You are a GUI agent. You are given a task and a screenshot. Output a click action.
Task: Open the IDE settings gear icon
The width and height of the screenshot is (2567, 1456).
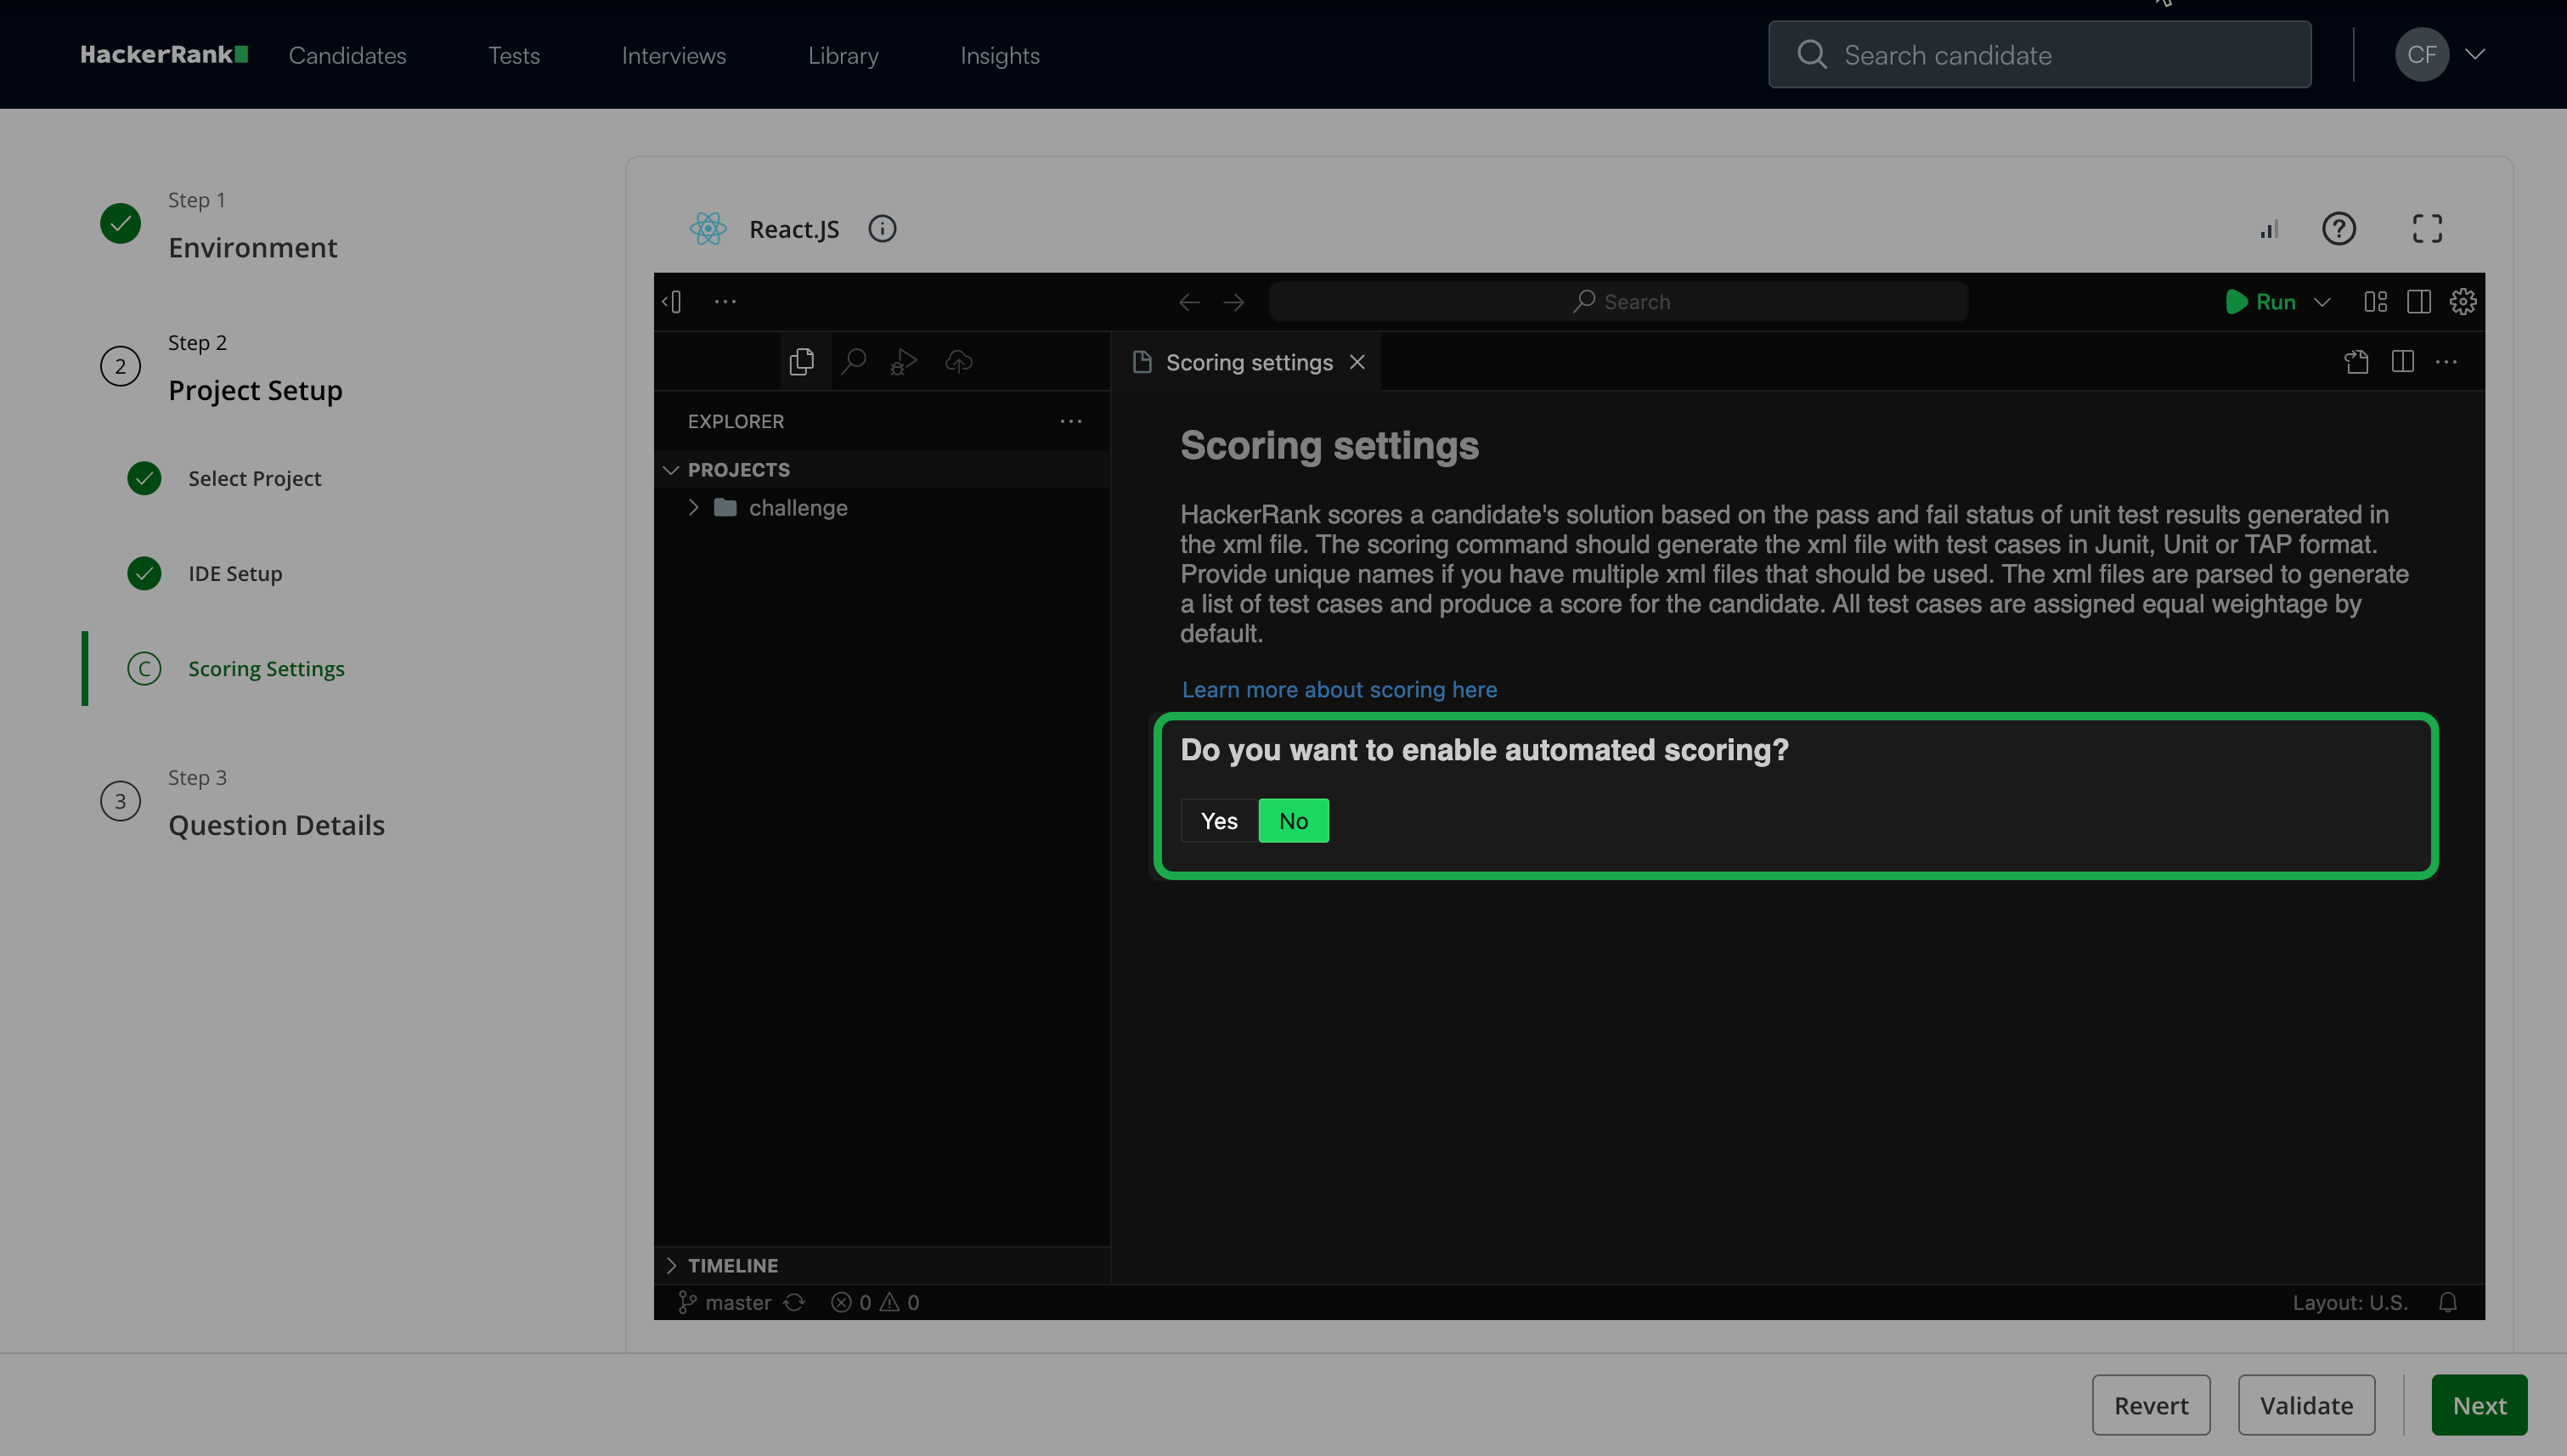point(2463,301)
